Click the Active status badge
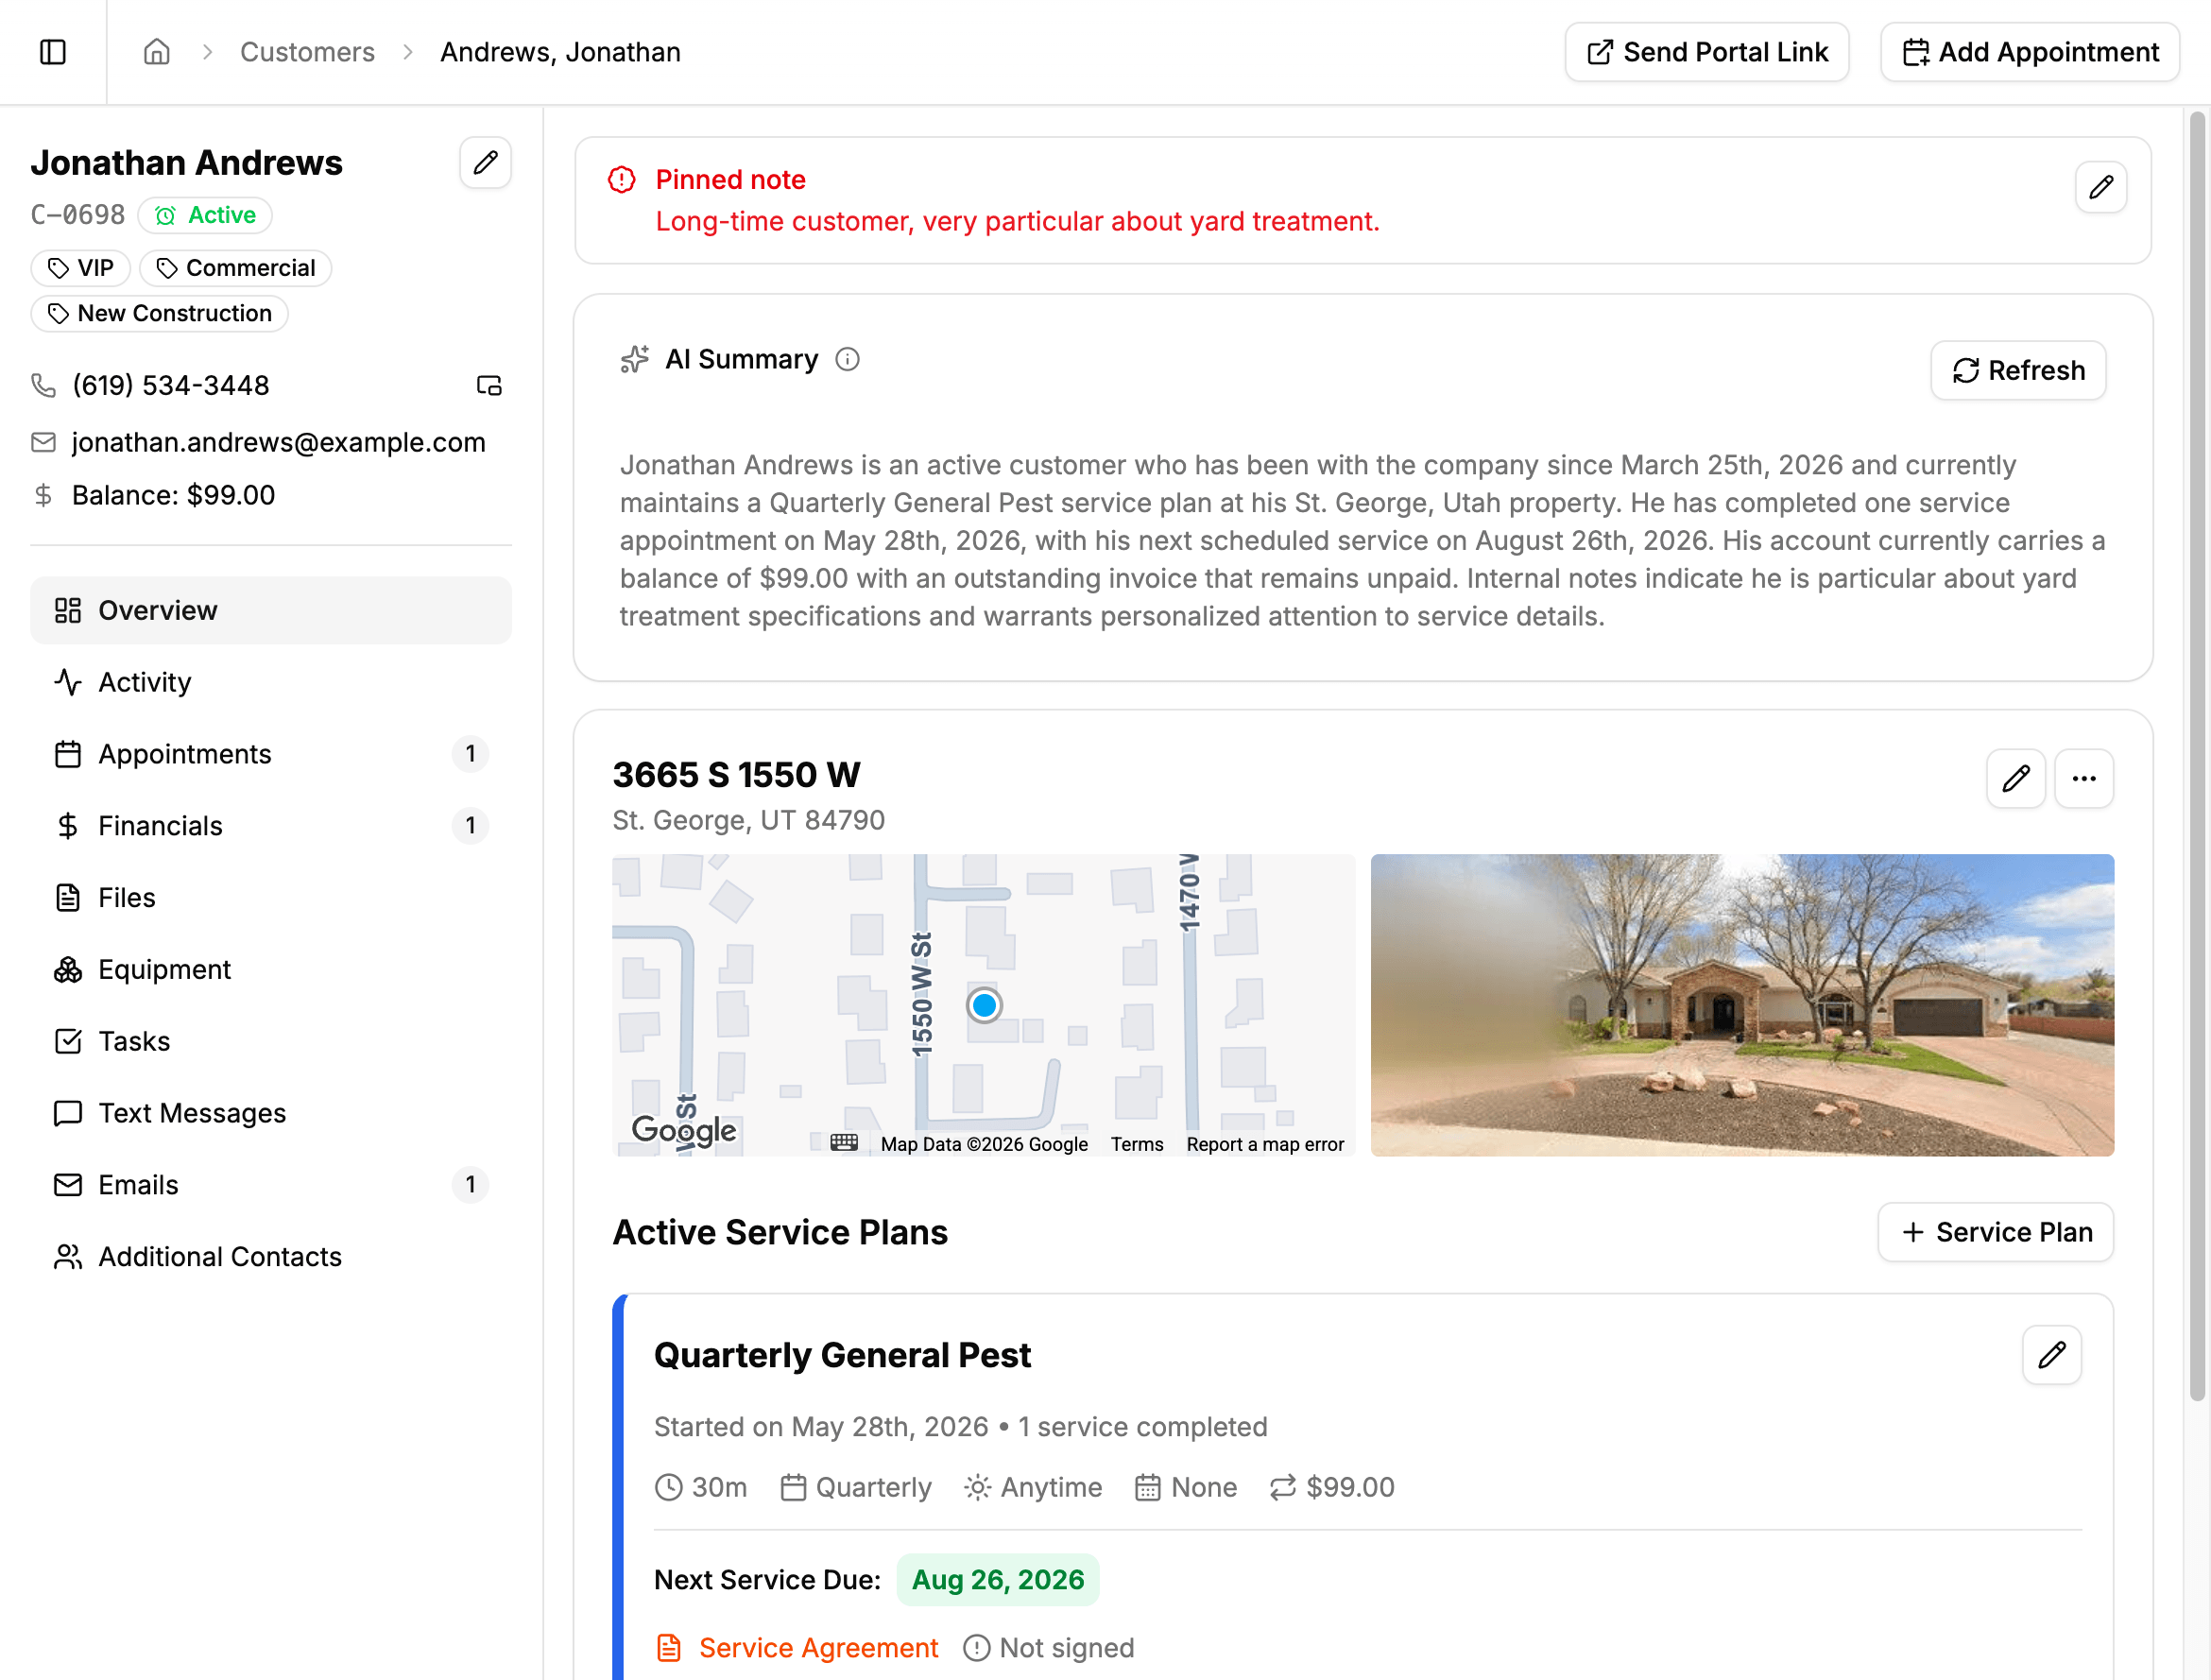 click(205, 215)
